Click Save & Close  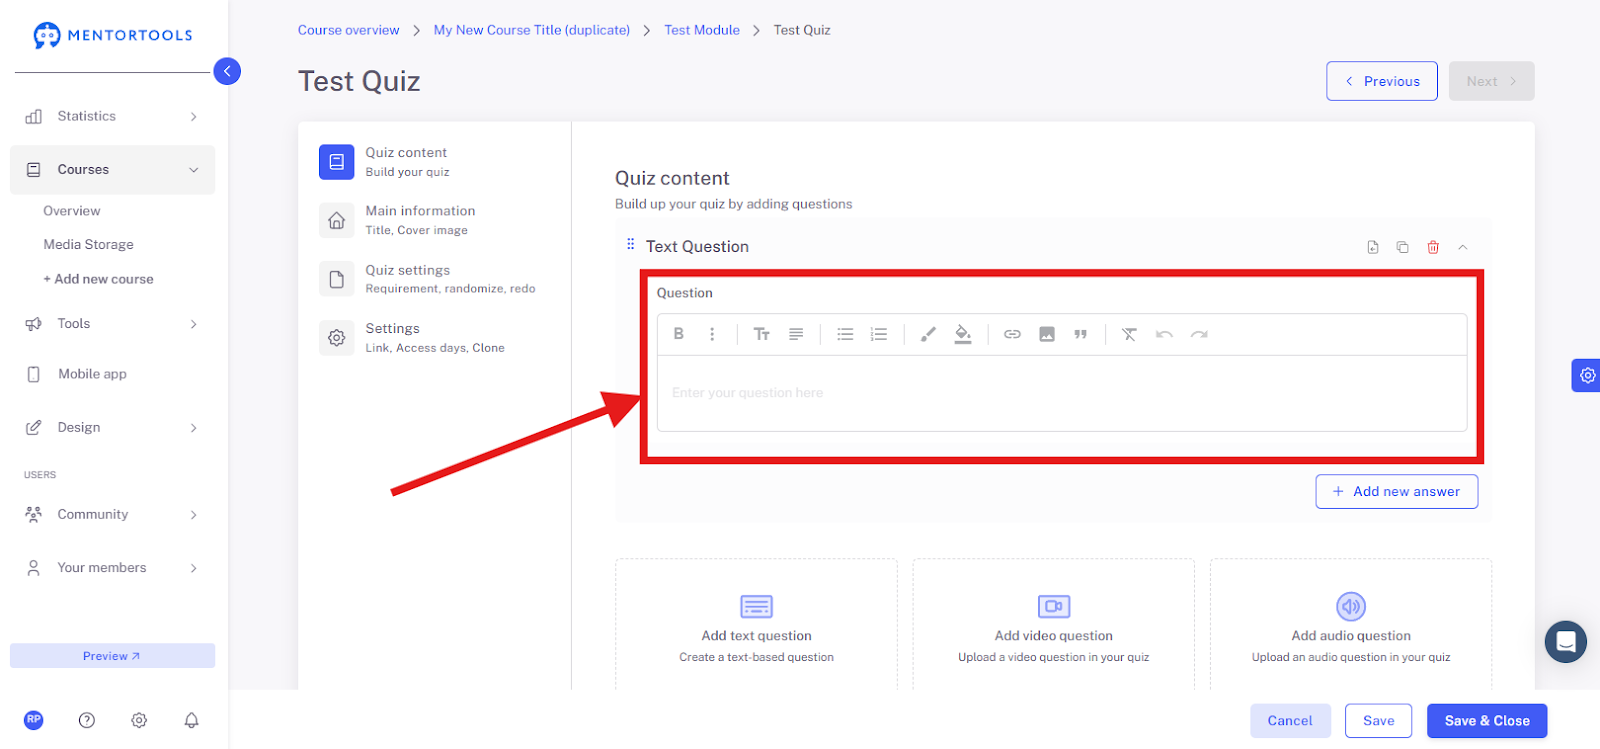point(1487,720)
